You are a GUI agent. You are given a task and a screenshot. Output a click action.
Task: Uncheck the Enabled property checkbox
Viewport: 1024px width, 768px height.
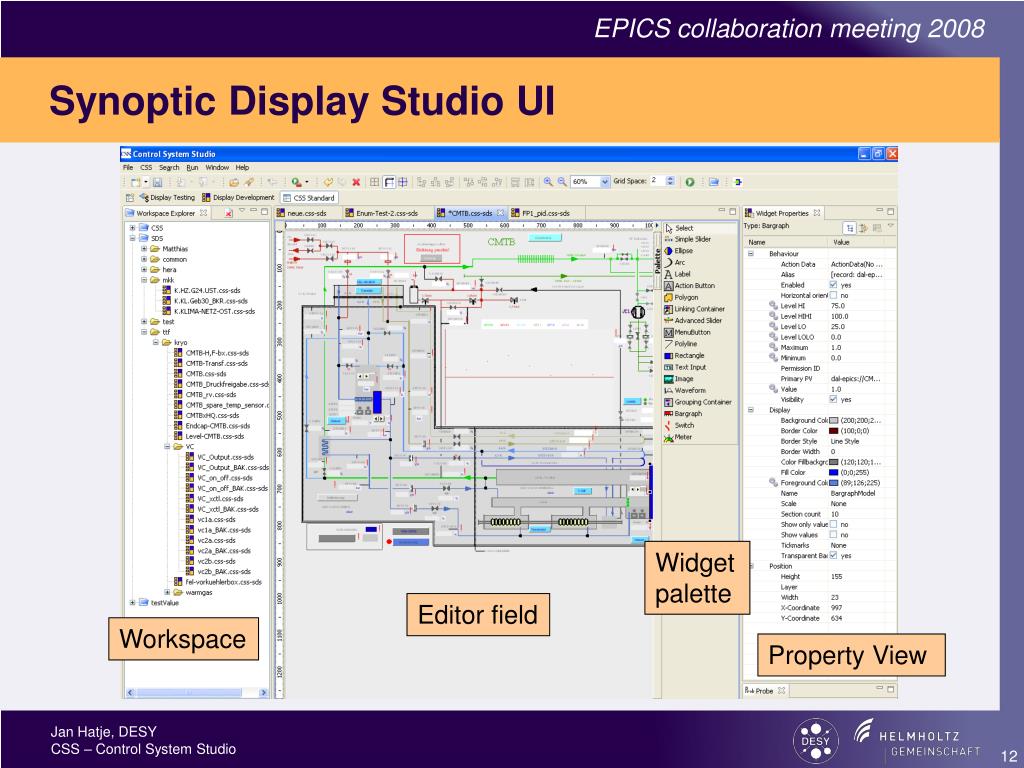[833, 285]
